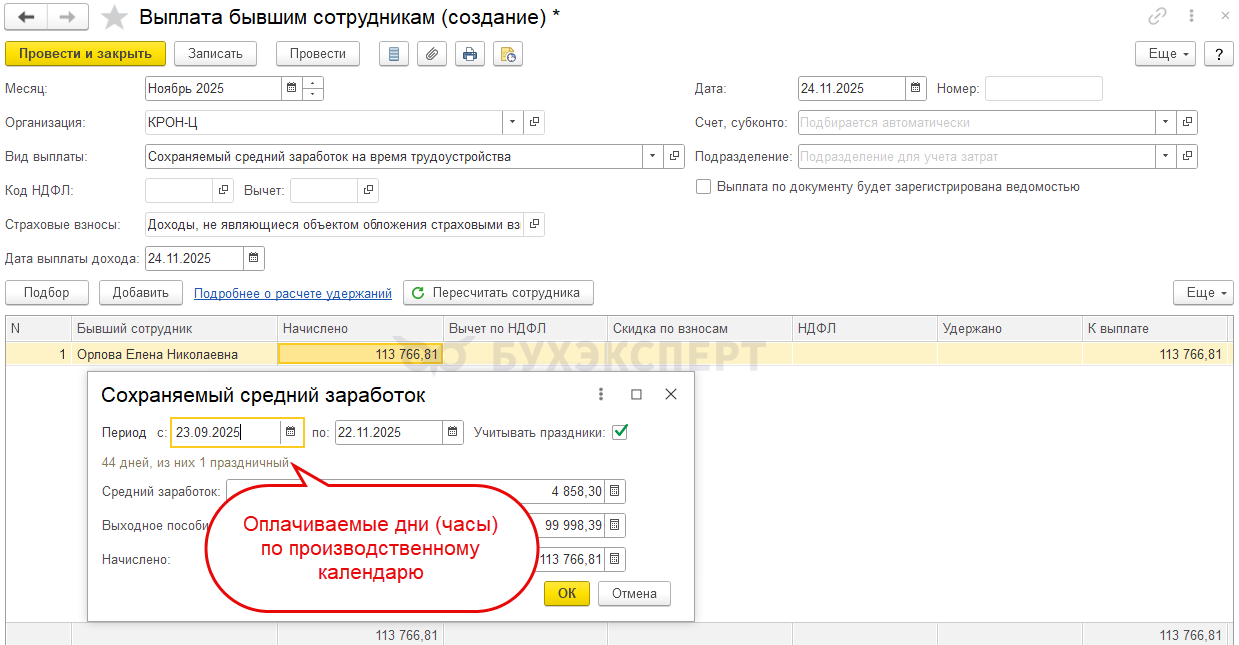Open the Счет, субконто item form icon
Screen dimensions: 1239x645
[1187, 122]
